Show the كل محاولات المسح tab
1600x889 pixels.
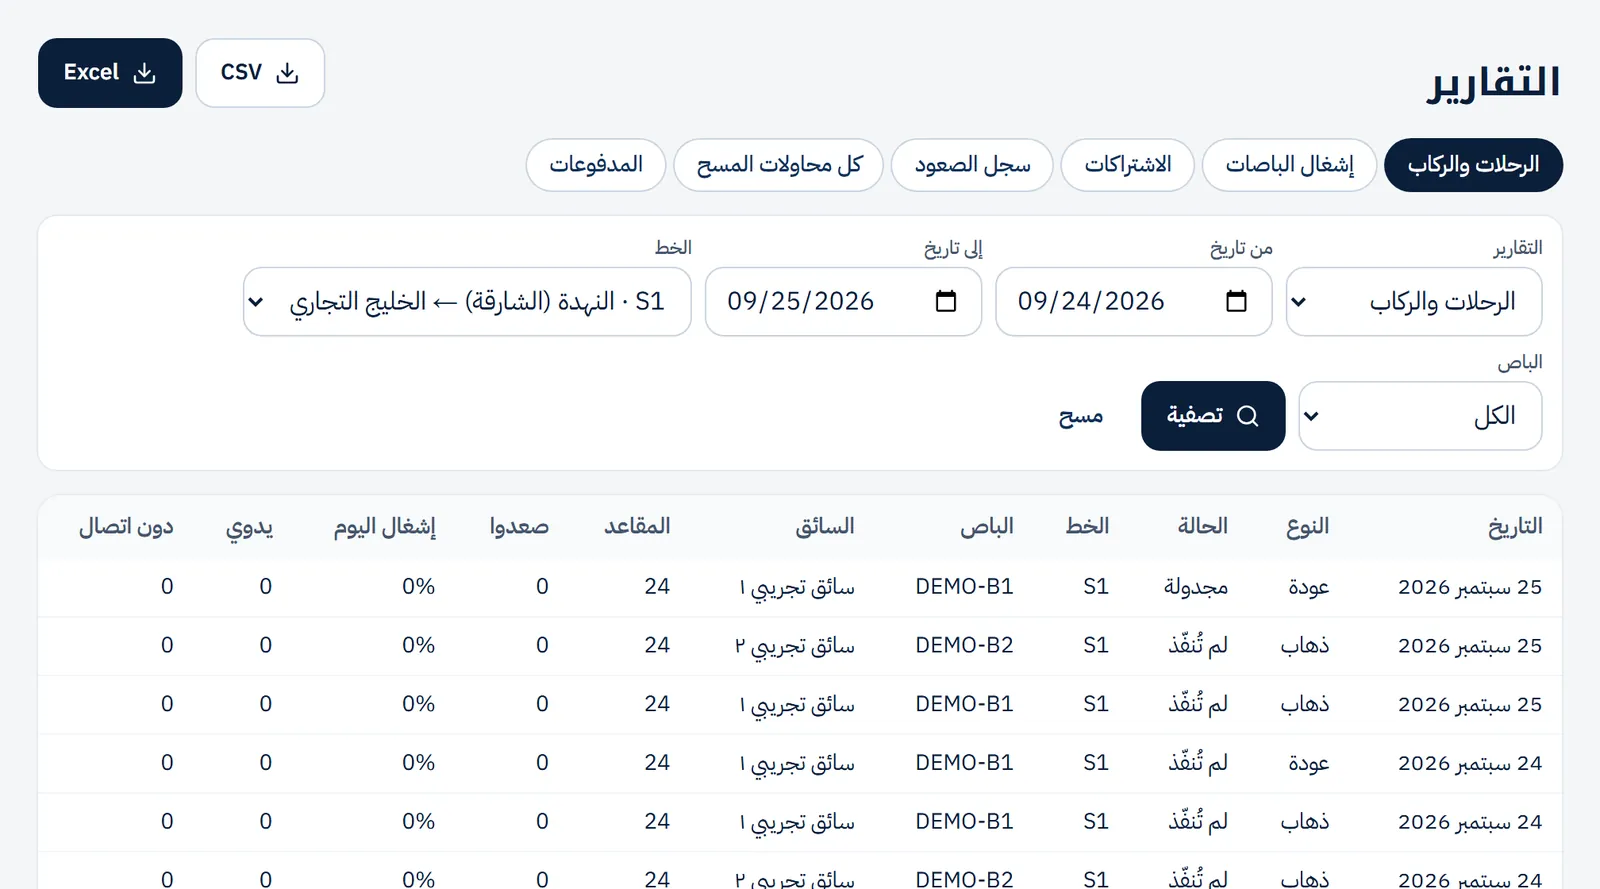point(779,165)
